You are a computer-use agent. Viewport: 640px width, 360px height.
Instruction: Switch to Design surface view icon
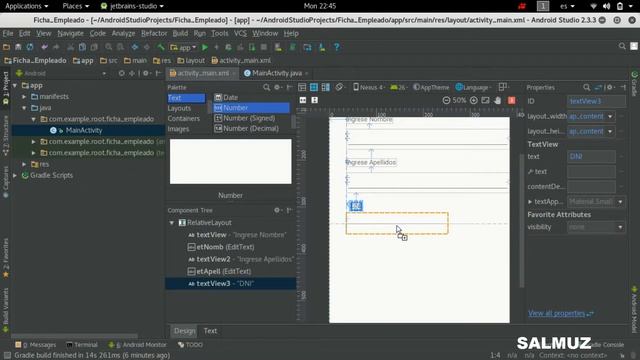(x=302, y=87)
